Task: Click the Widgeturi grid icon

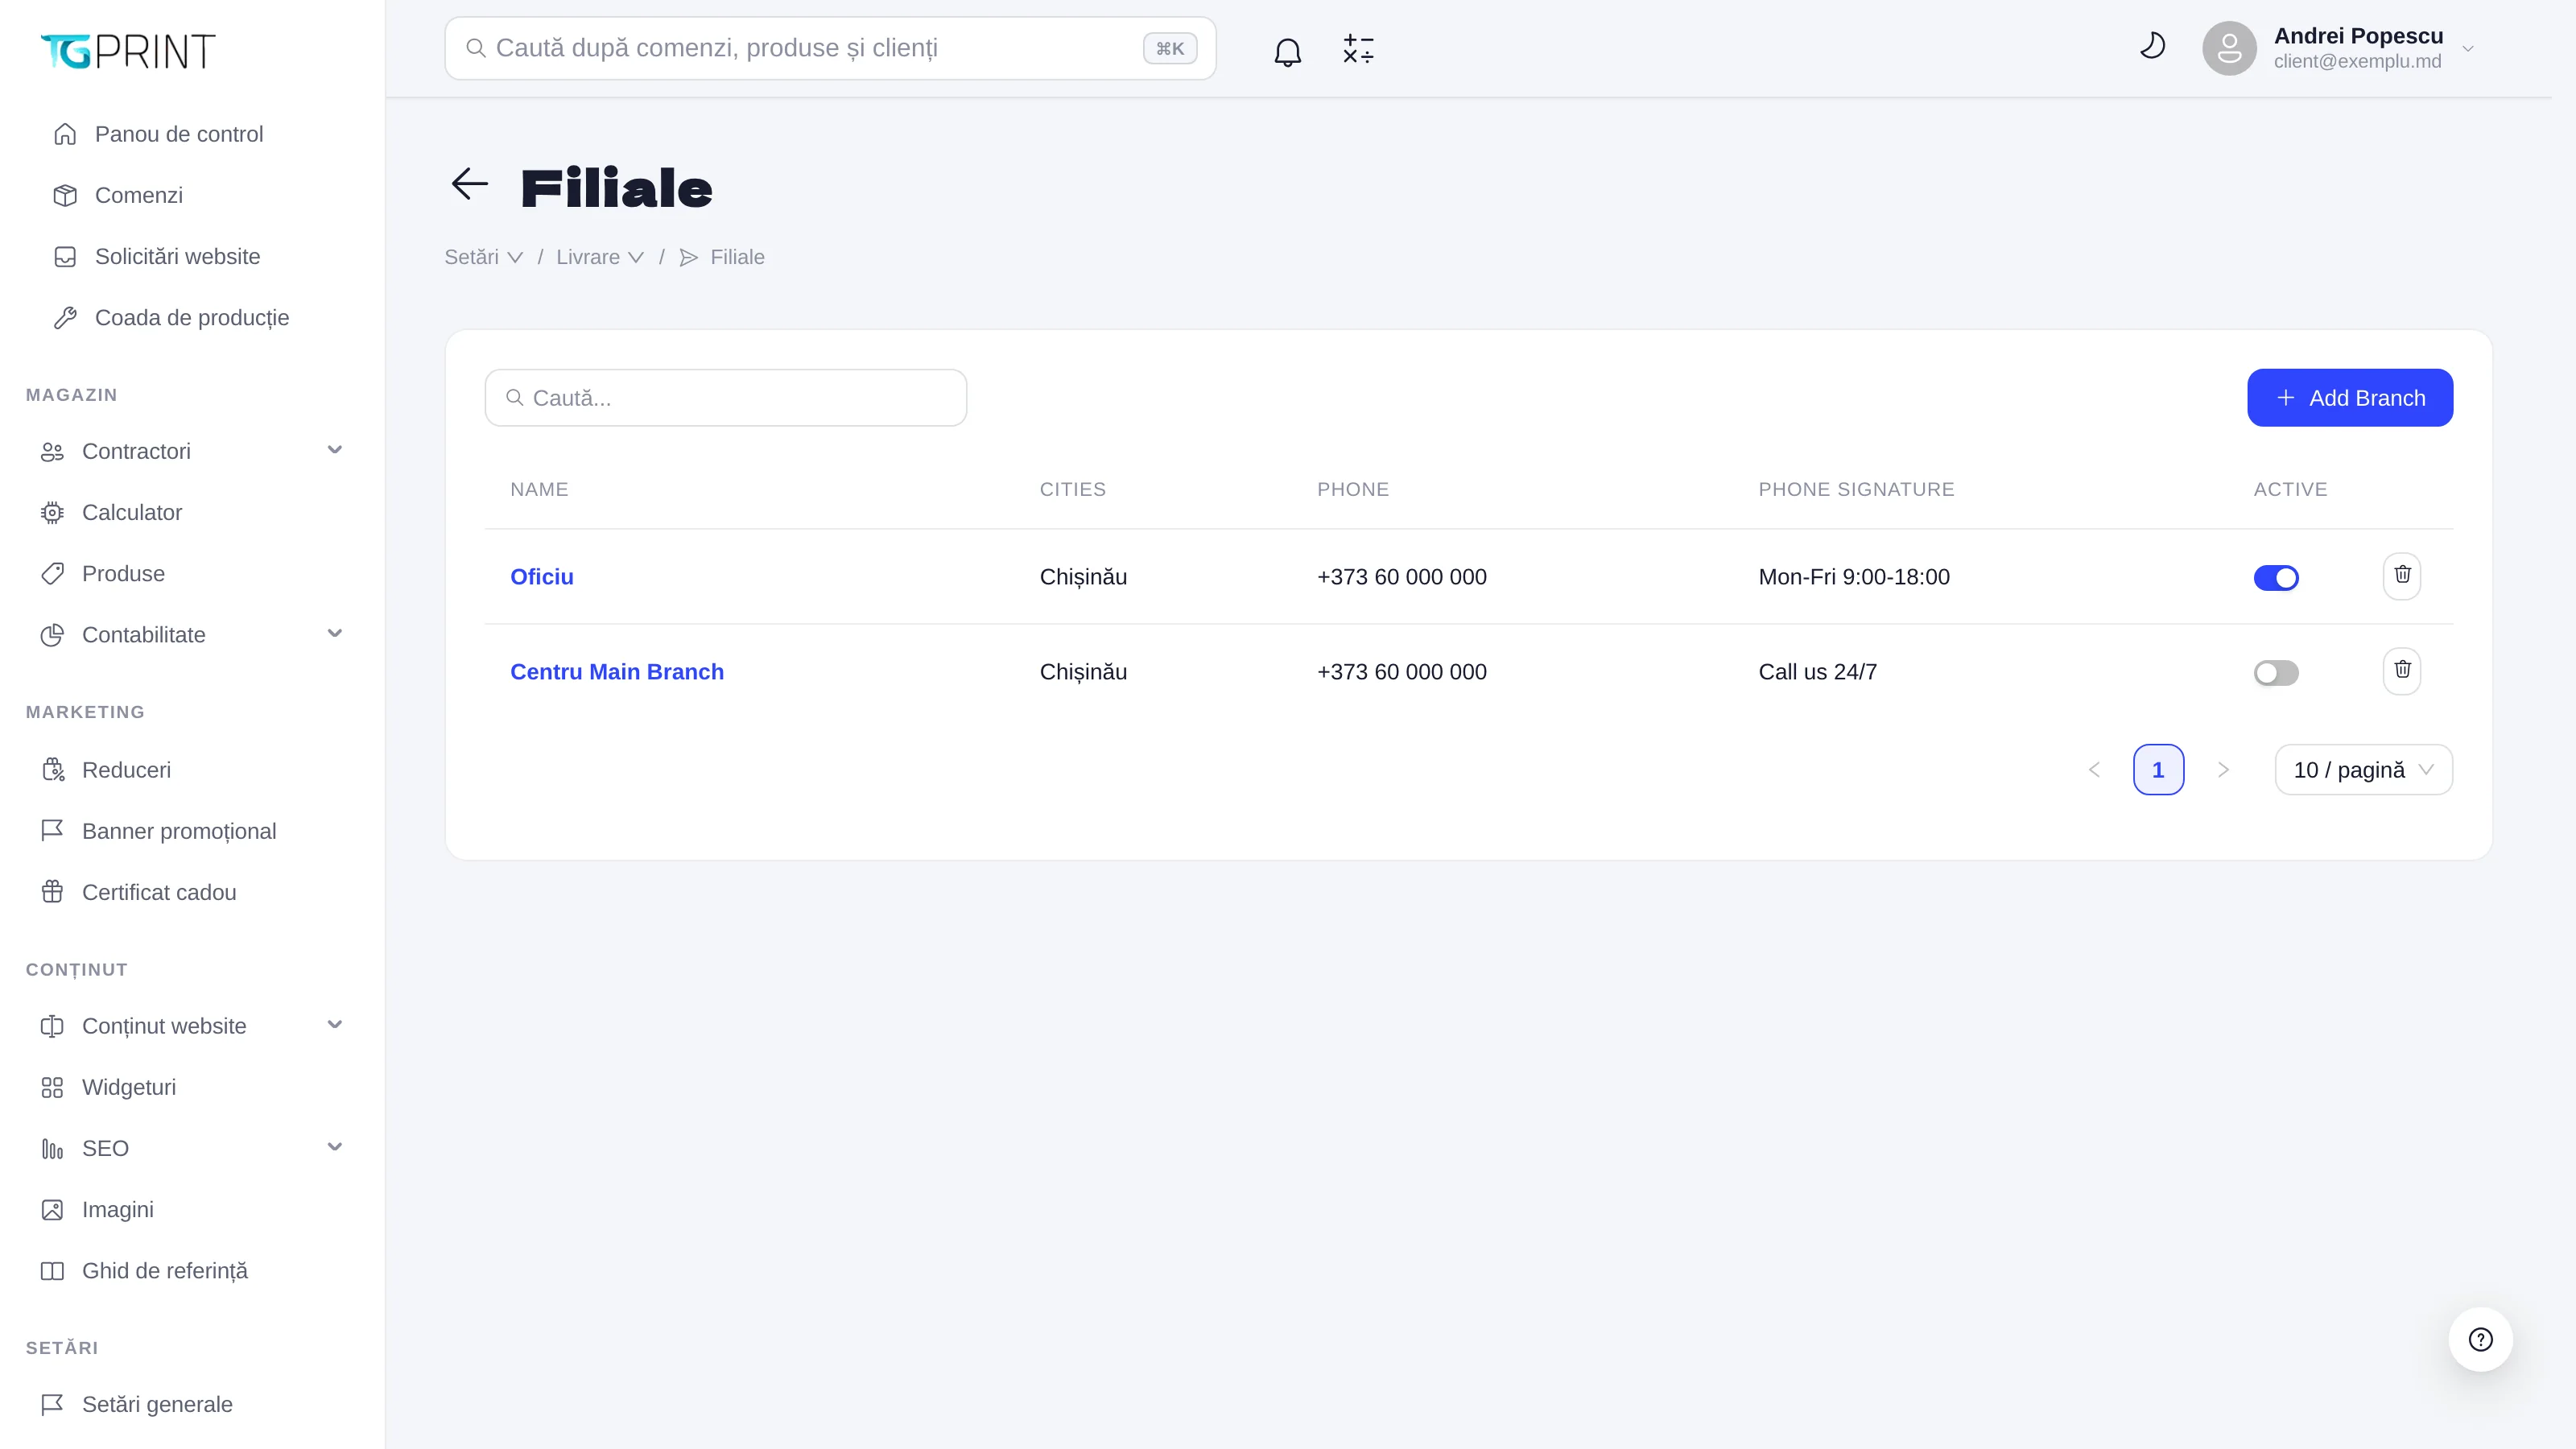Action: 52,1087
